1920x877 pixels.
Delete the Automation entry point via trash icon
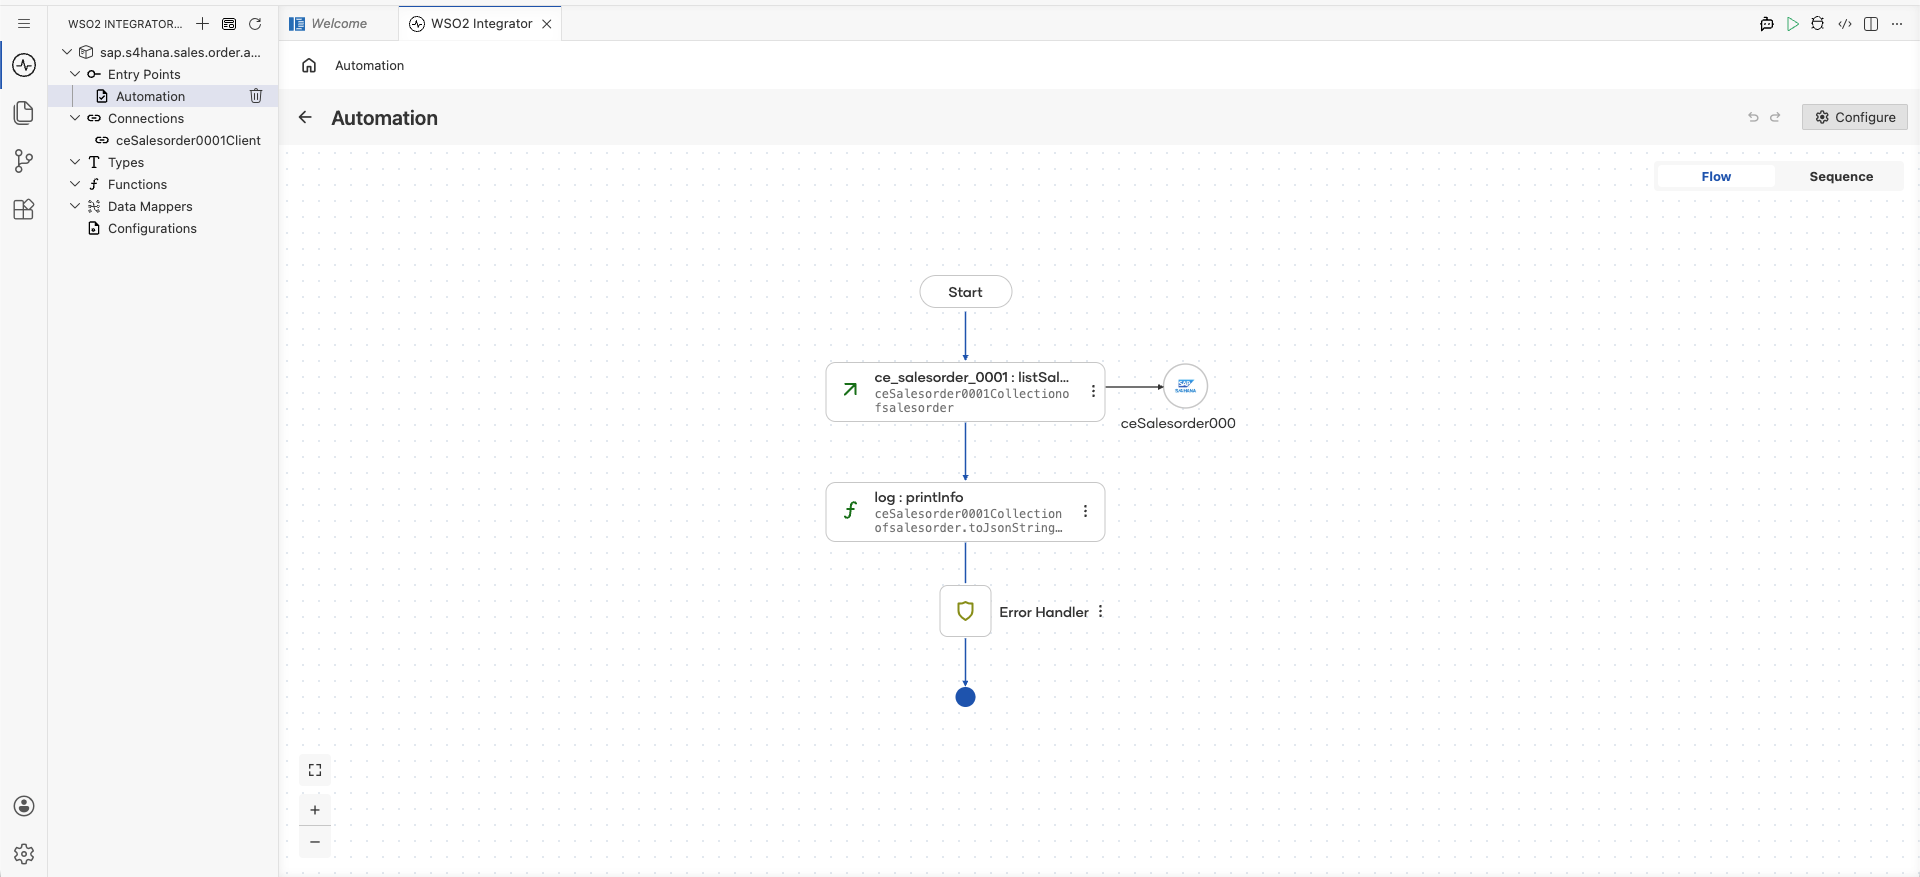(256, 96)
